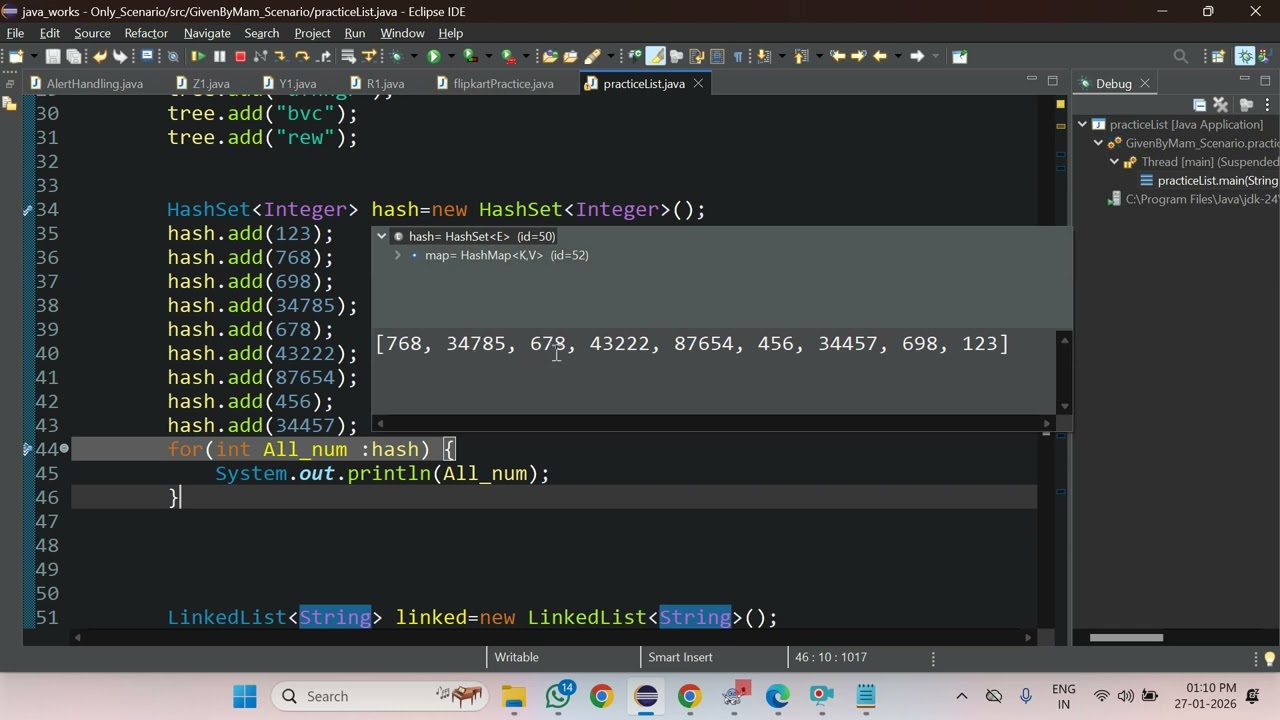1280x720 pixels.
Task: Click the Save icon in toolbar
Action: click(53, 56)
